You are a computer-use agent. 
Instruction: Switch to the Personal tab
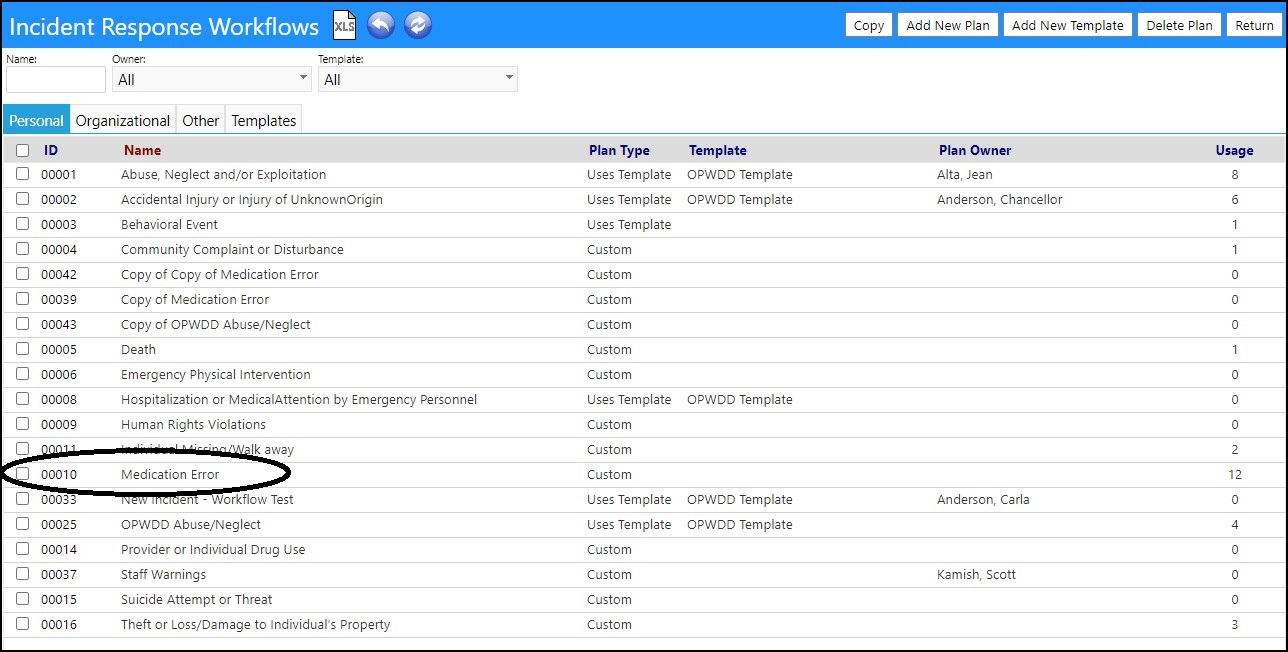(x=36, y=120)
